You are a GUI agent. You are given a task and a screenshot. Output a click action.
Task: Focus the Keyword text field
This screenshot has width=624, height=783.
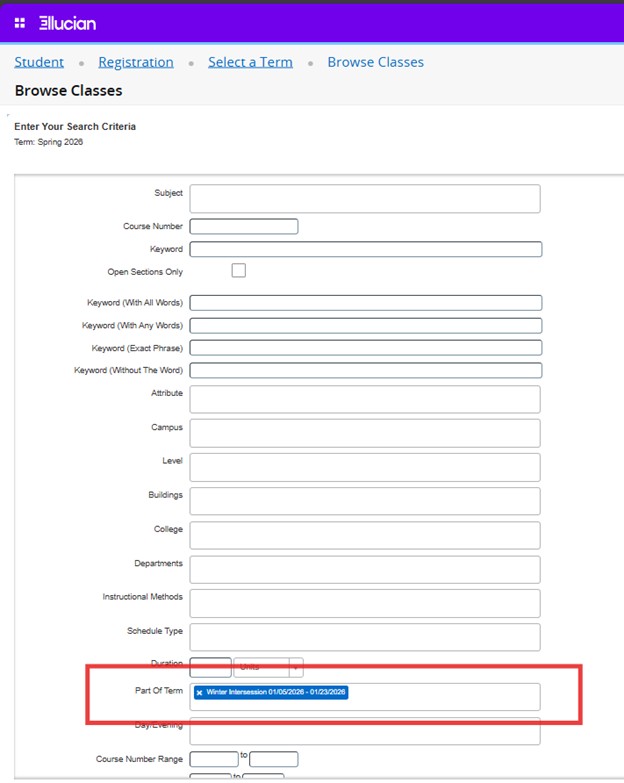click(x=365, y=249)
